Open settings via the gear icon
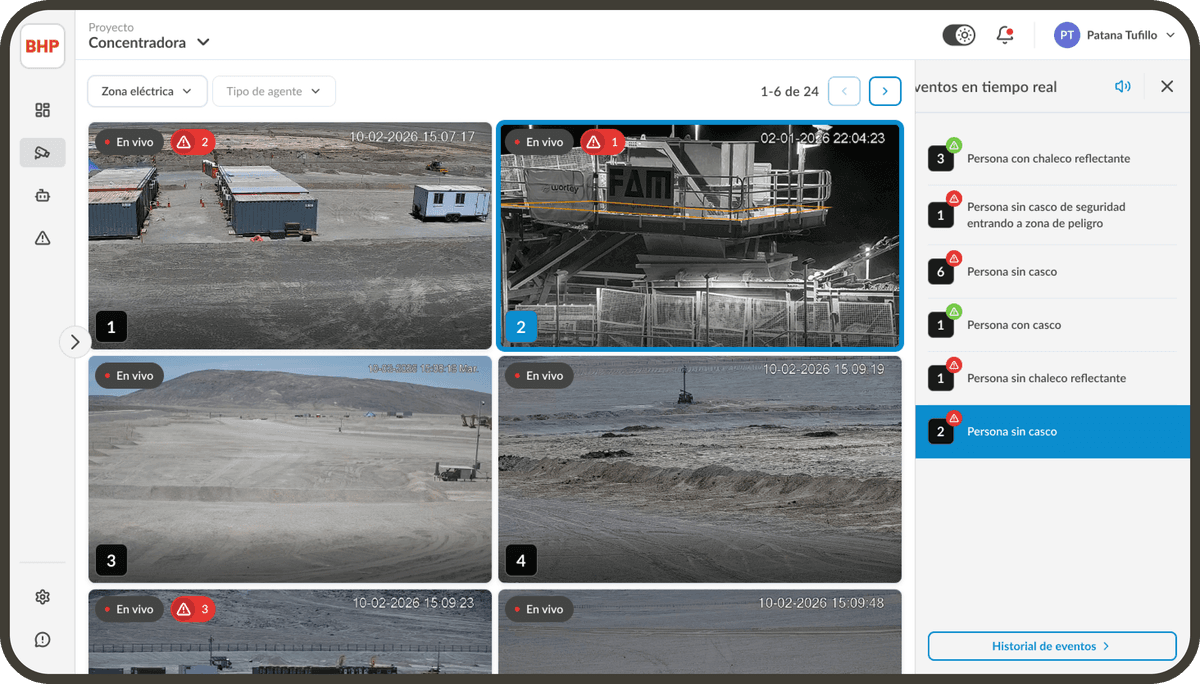The width and height of the screenshot is (1200, 684). coord(42,596)
